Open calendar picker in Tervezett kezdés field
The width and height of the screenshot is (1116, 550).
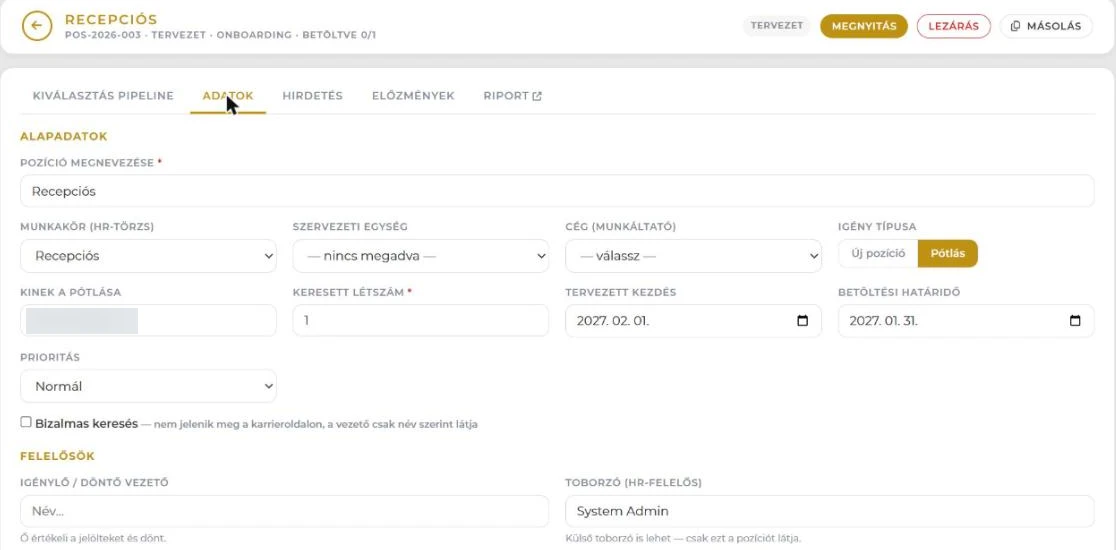(x=802, y=321)
